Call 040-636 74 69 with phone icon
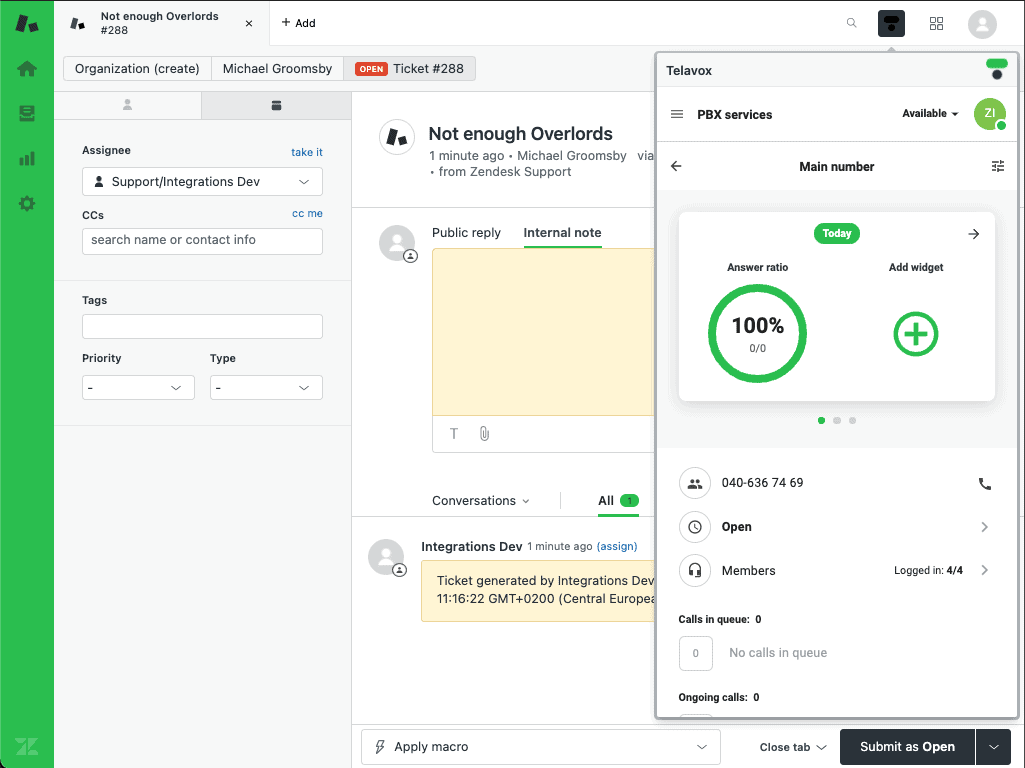Screen dimensions: 1025x768 [x=984, y=484]
